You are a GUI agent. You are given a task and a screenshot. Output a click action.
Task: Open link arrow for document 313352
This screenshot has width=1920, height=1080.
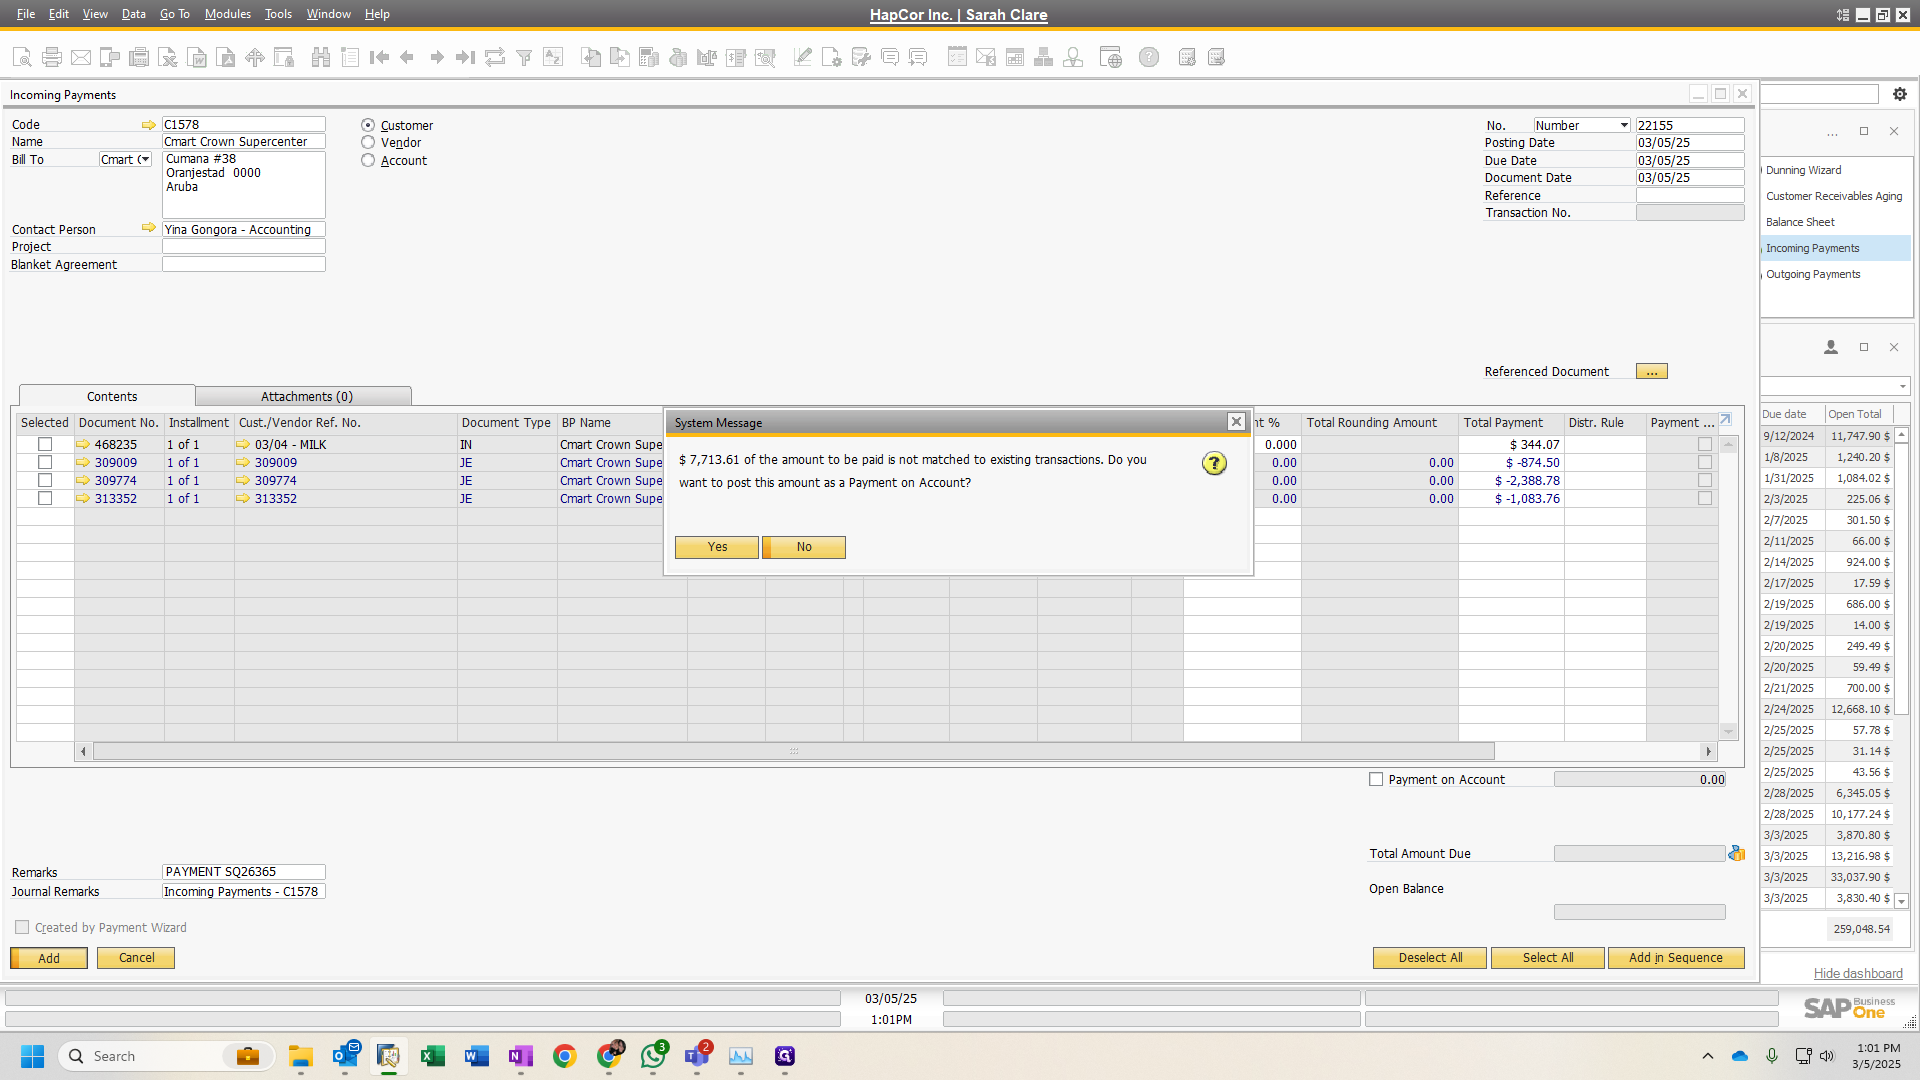click(83, 498)
